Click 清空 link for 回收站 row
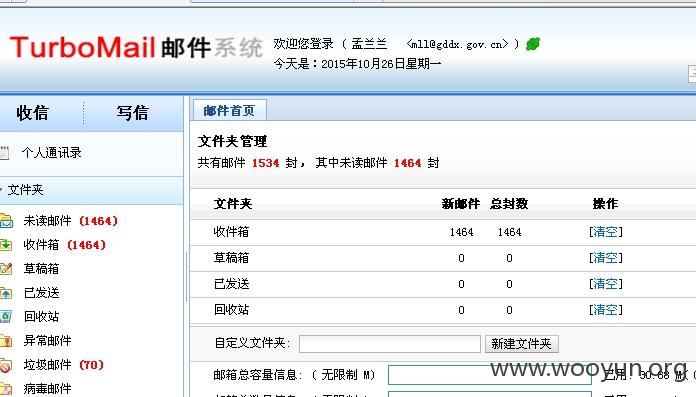The height and width of the screenshot is (397, 696). [606, 310]
